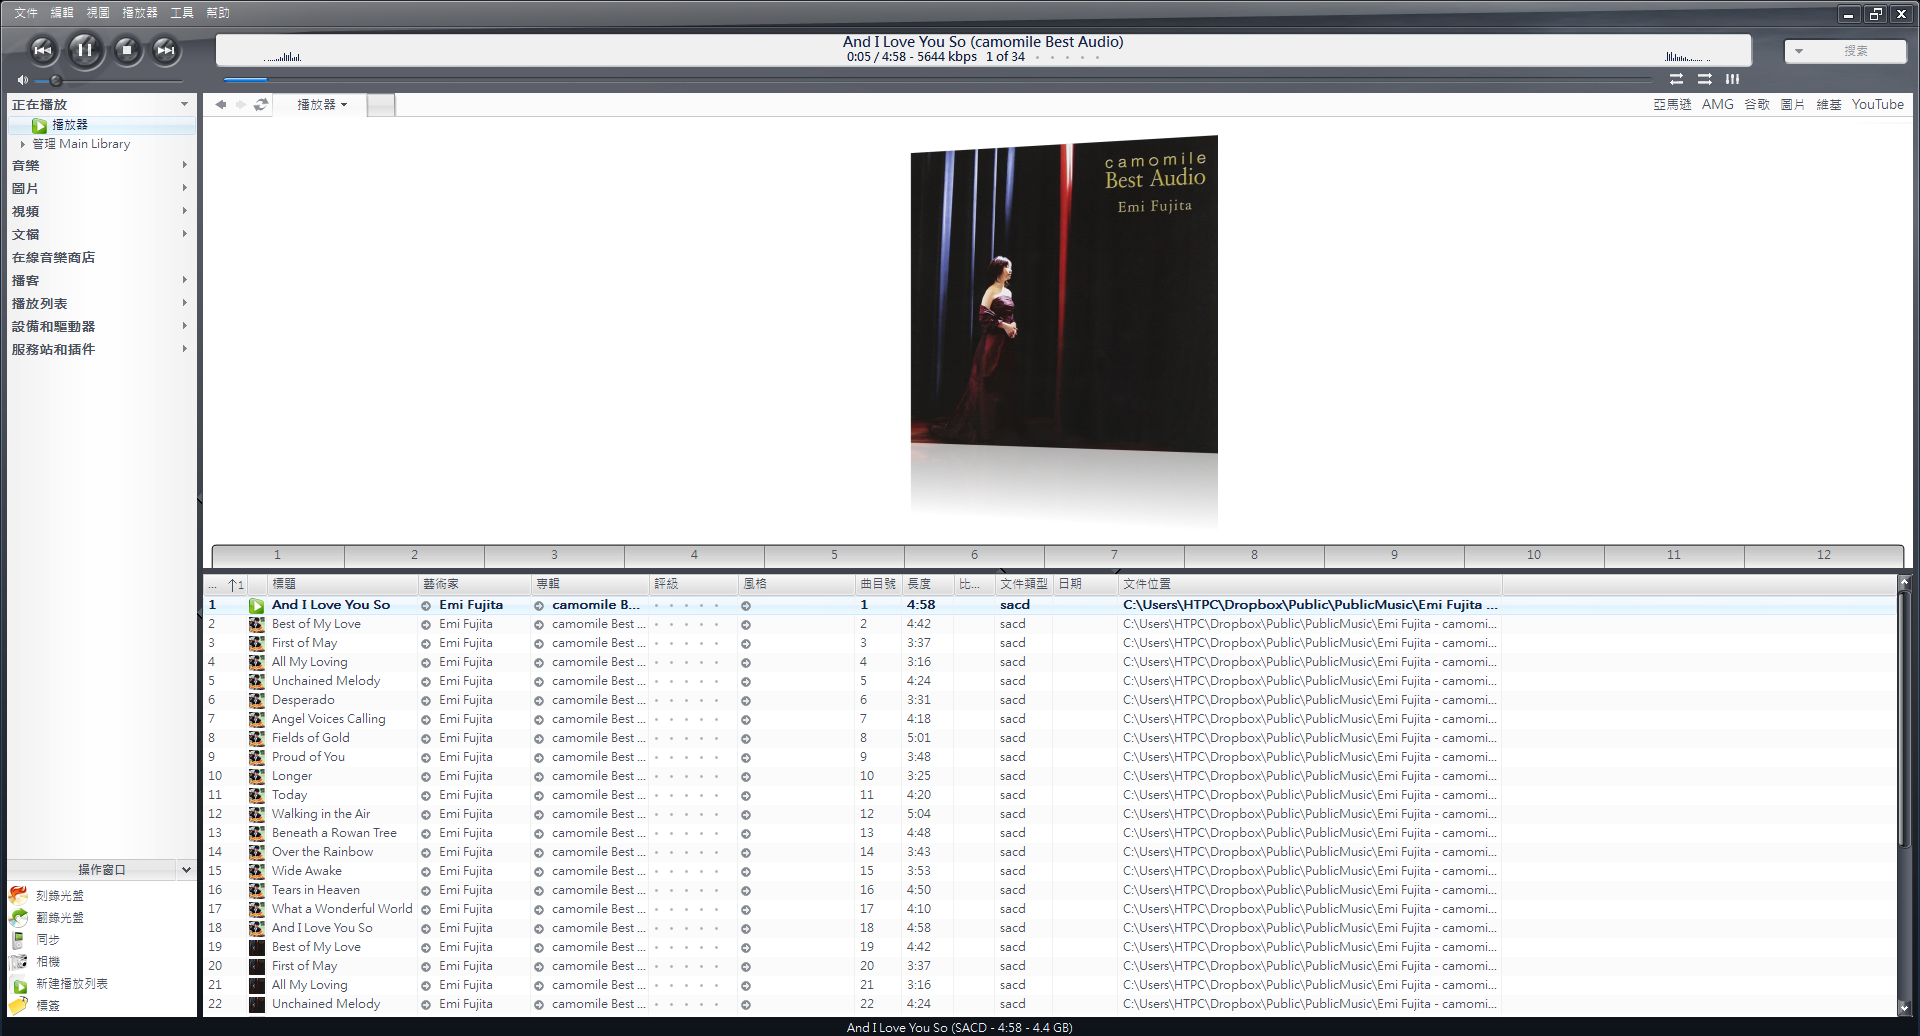Go back to the previous track
Image resolution: width=1920 pixels, height=1036 pixels.
pyautogui.click(x=43, y=49)
